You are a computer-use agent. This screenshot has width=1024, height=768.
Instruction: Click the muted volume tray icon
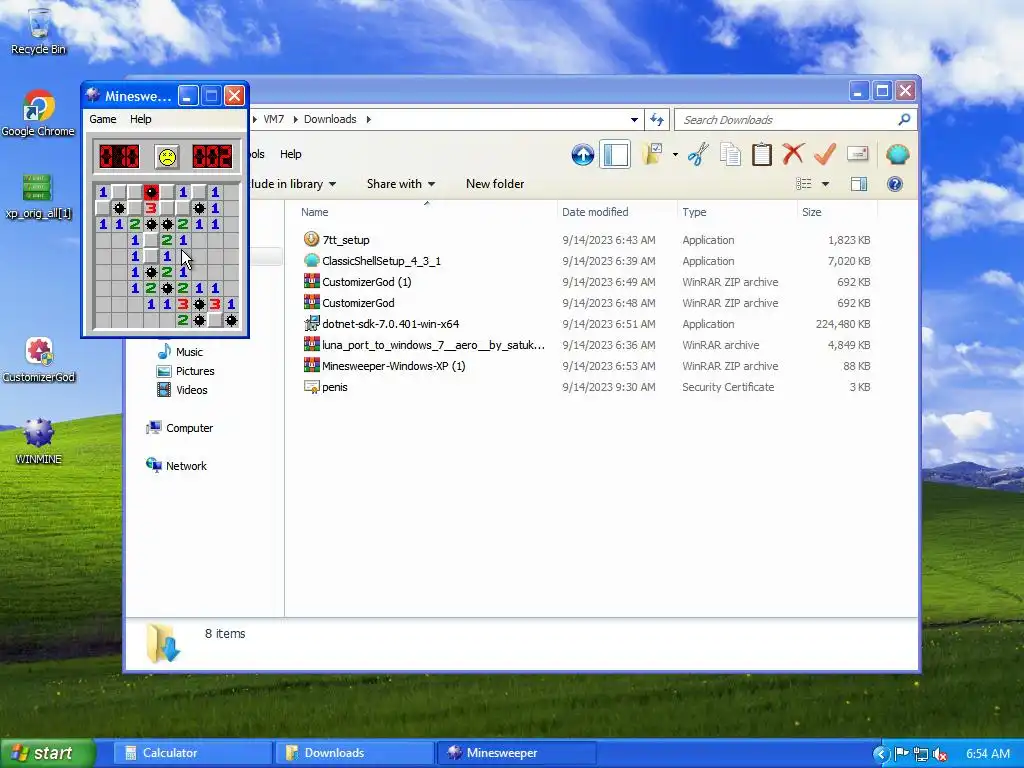click(x=940, y=754)
